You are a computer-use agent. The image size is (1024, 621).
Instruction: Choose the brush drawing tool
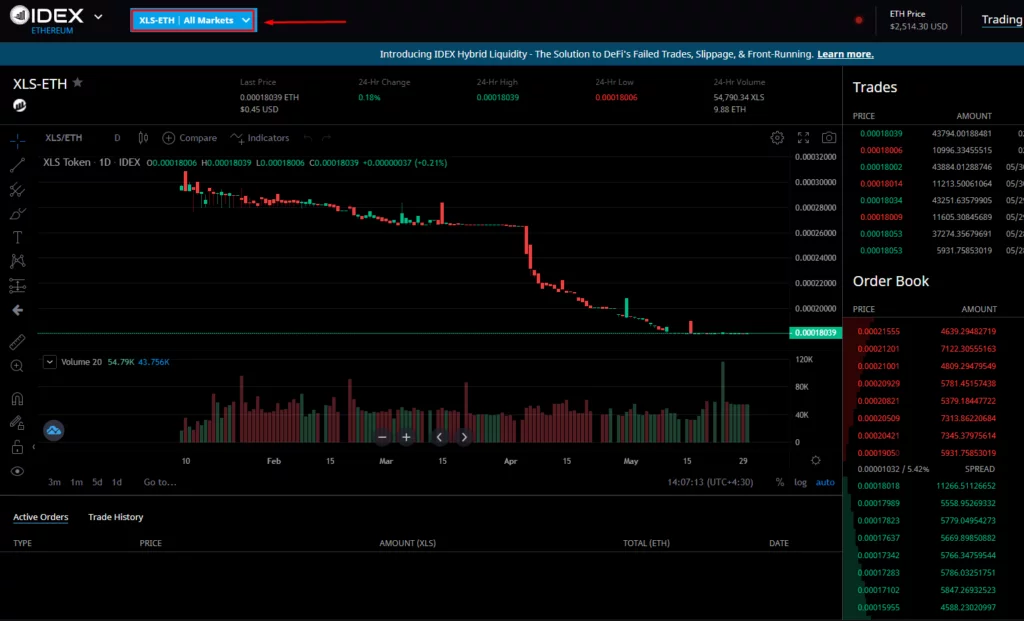[17, 213]
